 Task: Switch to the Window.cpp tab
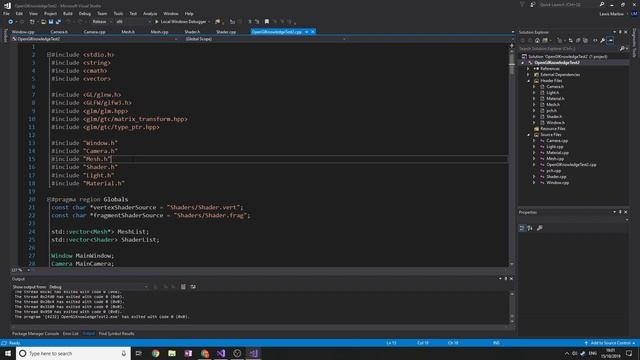click(23, 32)
